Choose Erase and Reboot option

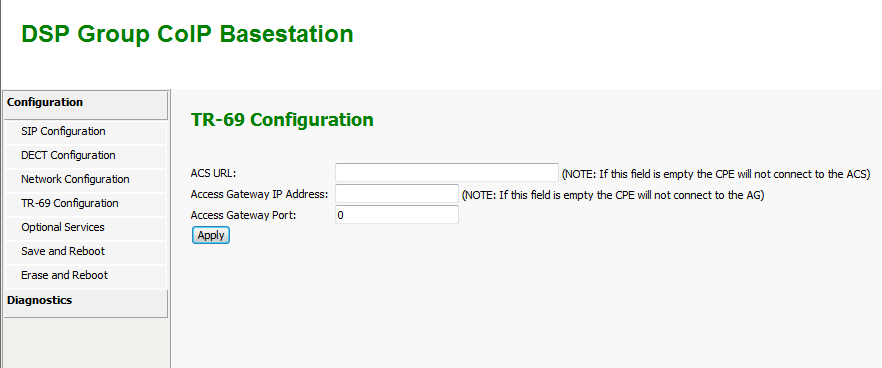coord(86,276)
